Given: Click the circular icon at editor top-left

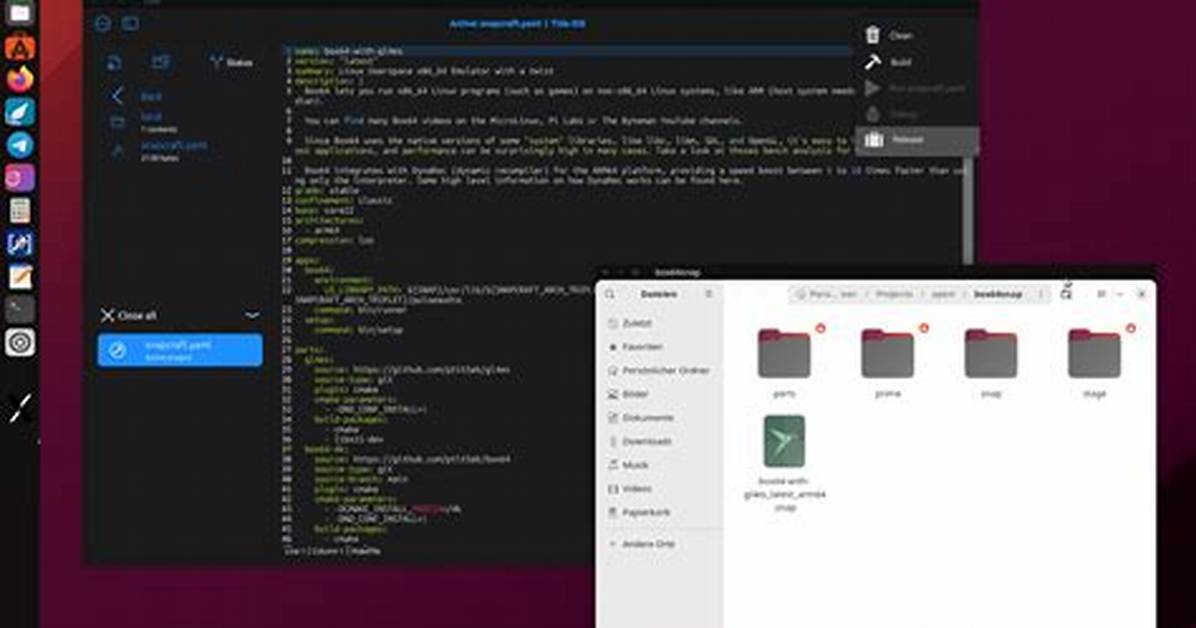Looking at the screenshot, I should (103, 23).
